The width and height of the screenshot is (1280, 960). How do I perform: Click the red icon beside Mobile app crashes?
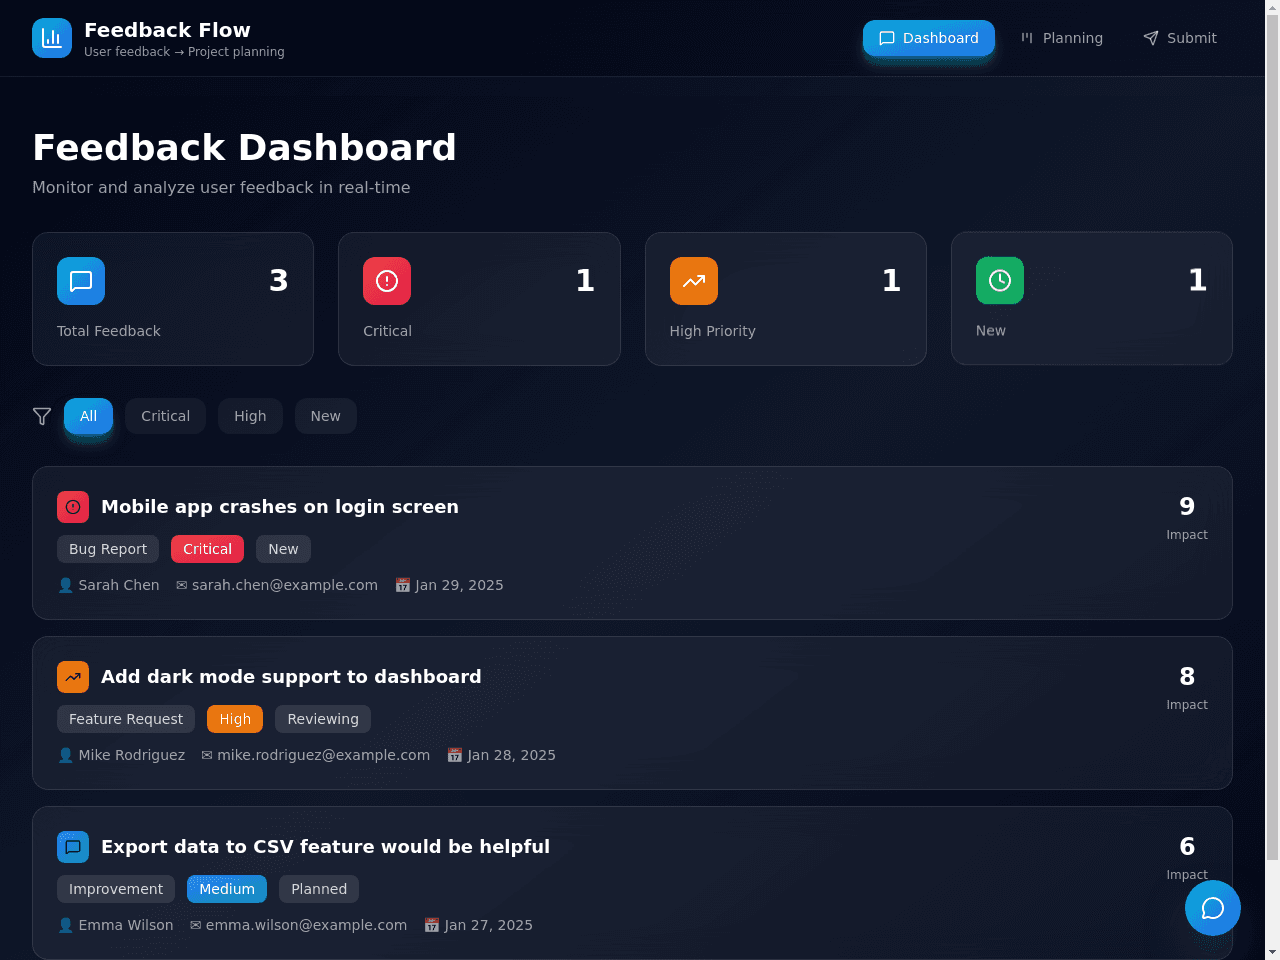[x=73, y=507]
